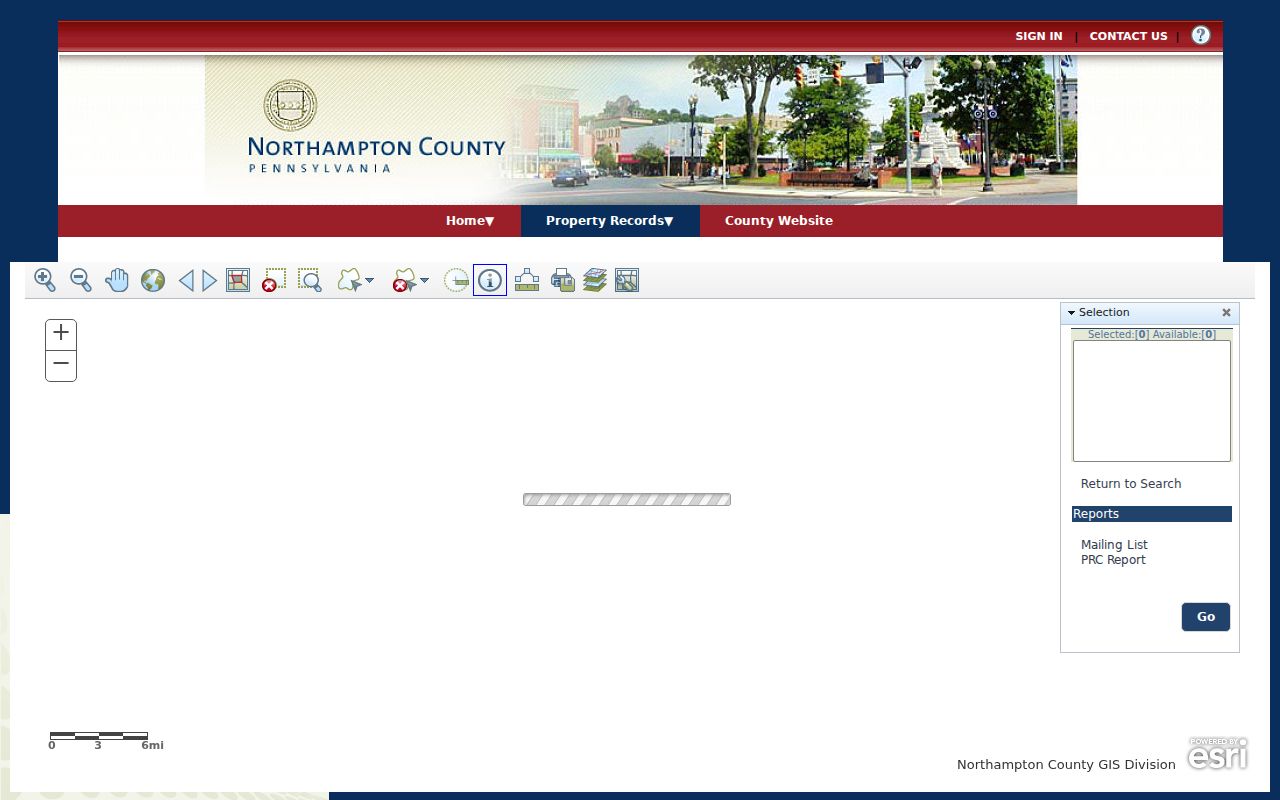Click the map minus zoom button
1280x800 pixels.
pos(61,365)
